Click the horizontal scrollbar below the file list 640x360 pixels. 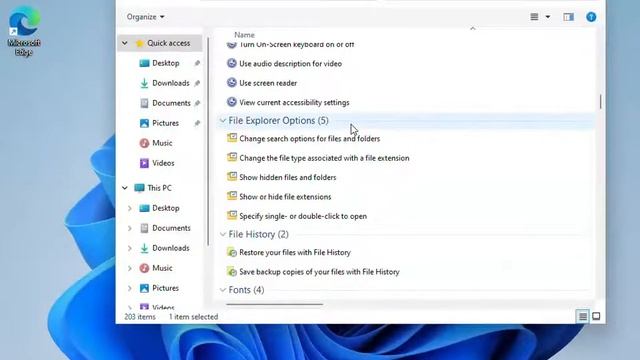click(274, 304)
